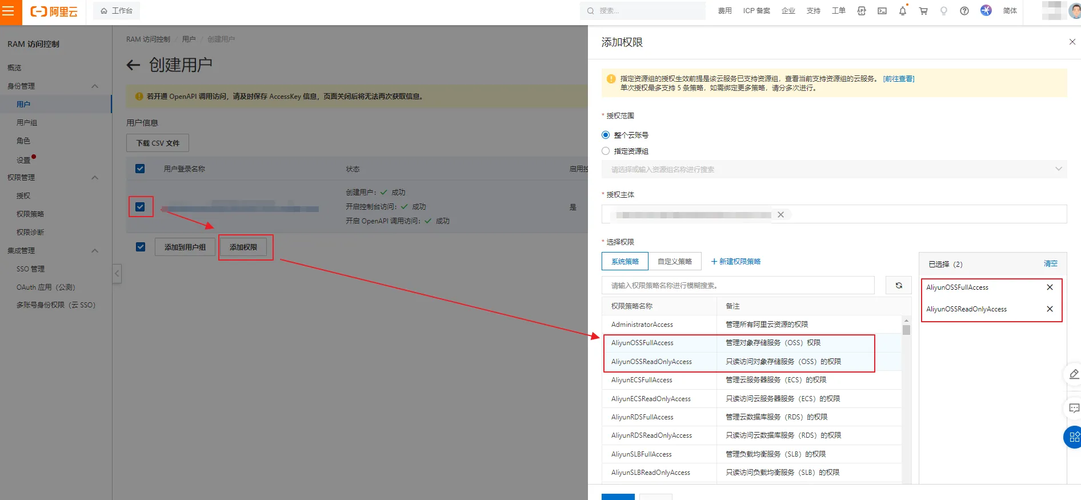The width and height of the screenshot is (1081, 500).
Task: Click the back arrow beside 创建用户
Action: pyautogui.click(x=134, y=65)
